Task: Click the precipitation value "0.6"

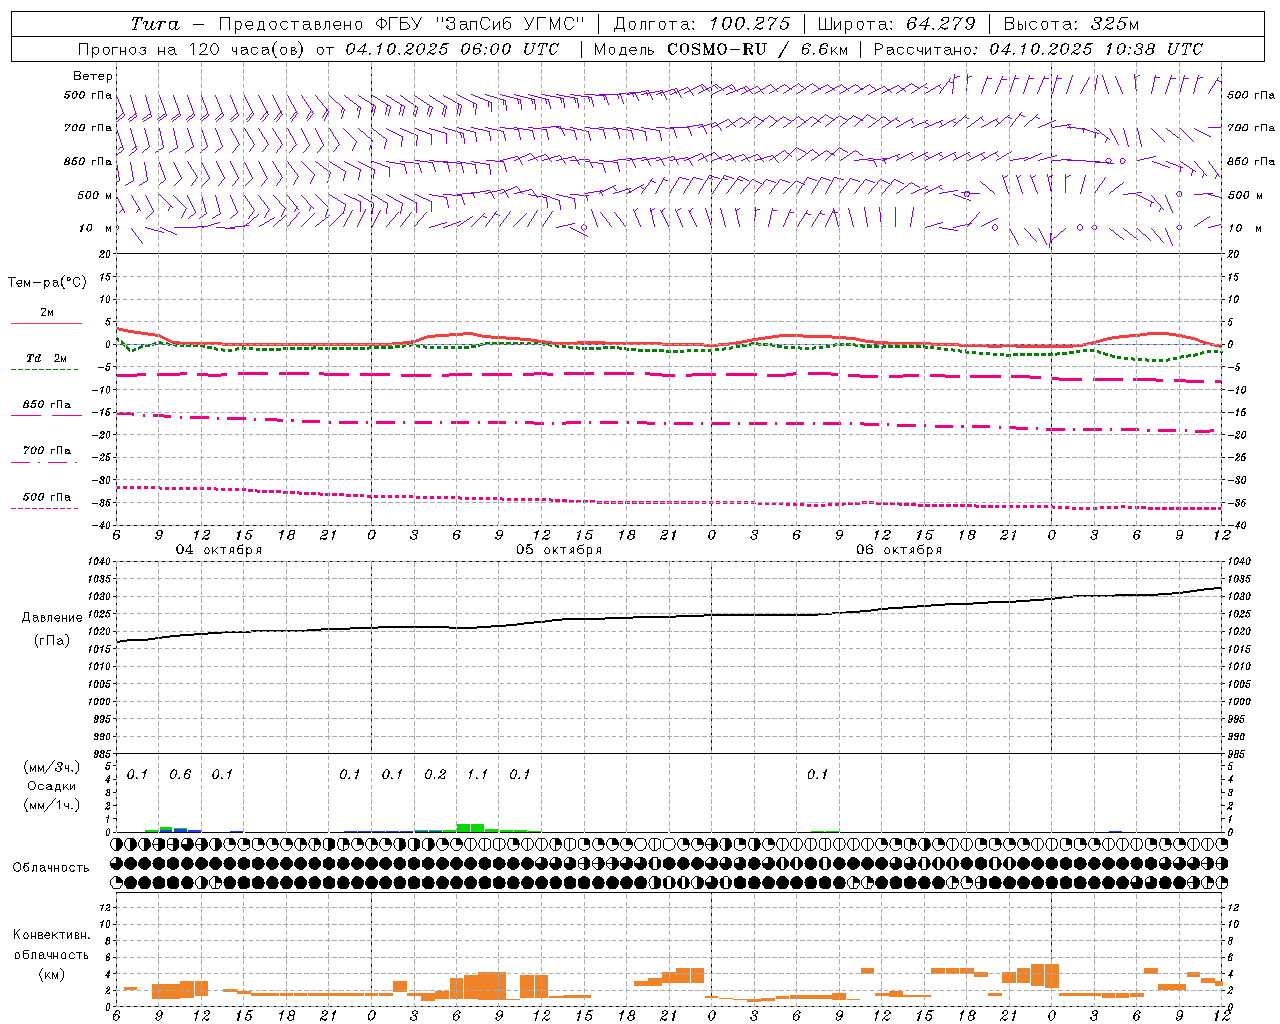Action: coord(180,774)
